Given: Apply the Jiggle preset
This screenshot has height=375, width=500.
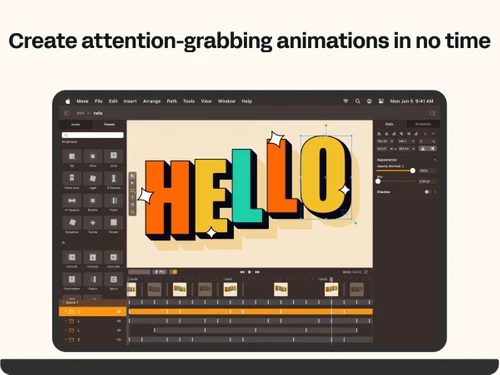Looking at the screenshot, I should pyautogui.click(x=93, y=178).
